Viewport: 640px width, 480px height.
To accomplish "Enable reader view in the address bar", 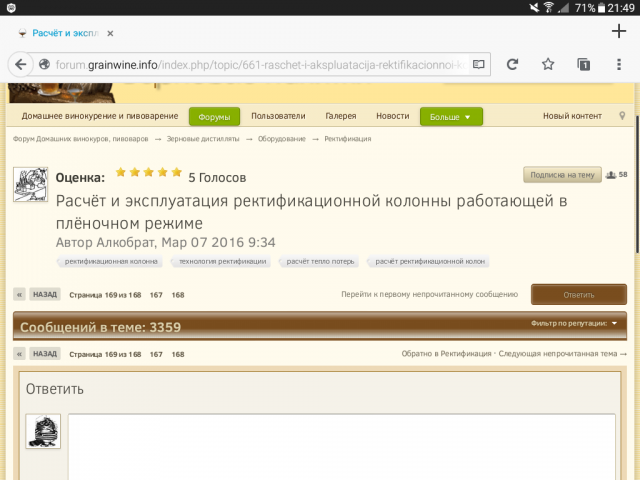I will click(x=479, y=65).
